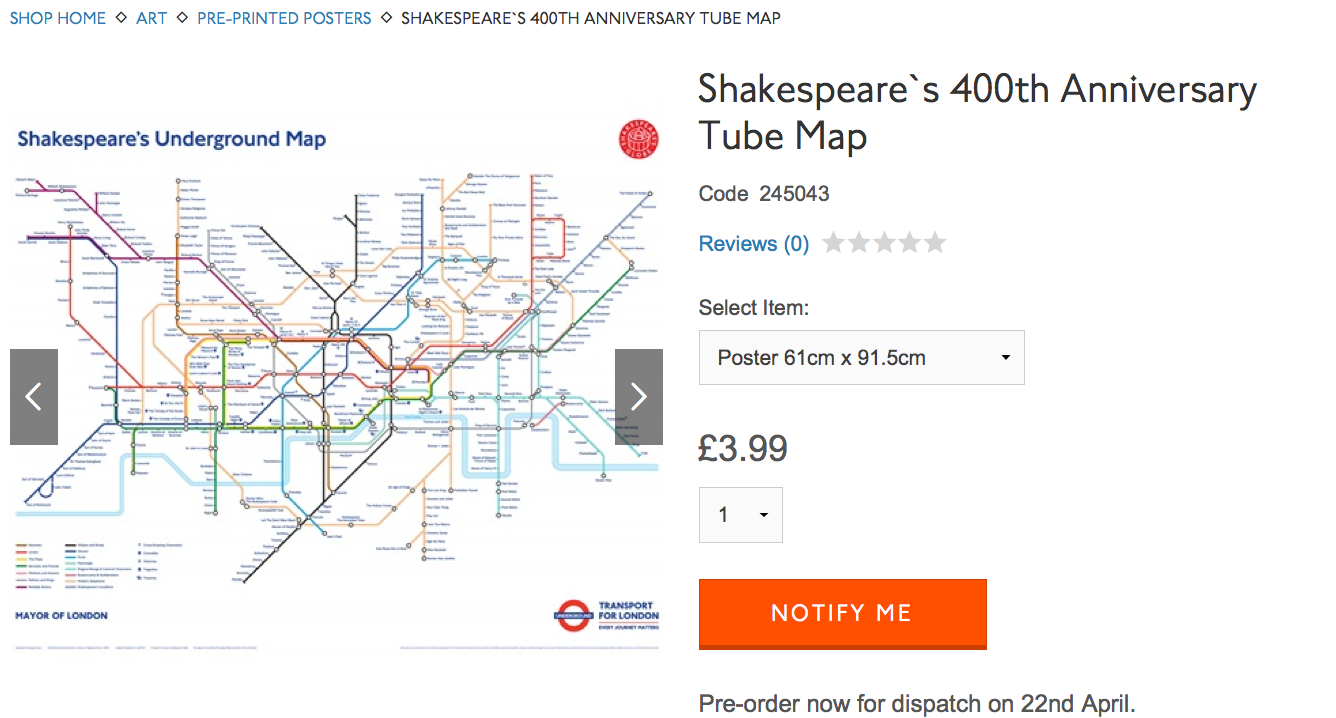Viewport: 1336px width, 718px height.
Task: Click the £3.99 price text
Action: (x=743, y=449)
